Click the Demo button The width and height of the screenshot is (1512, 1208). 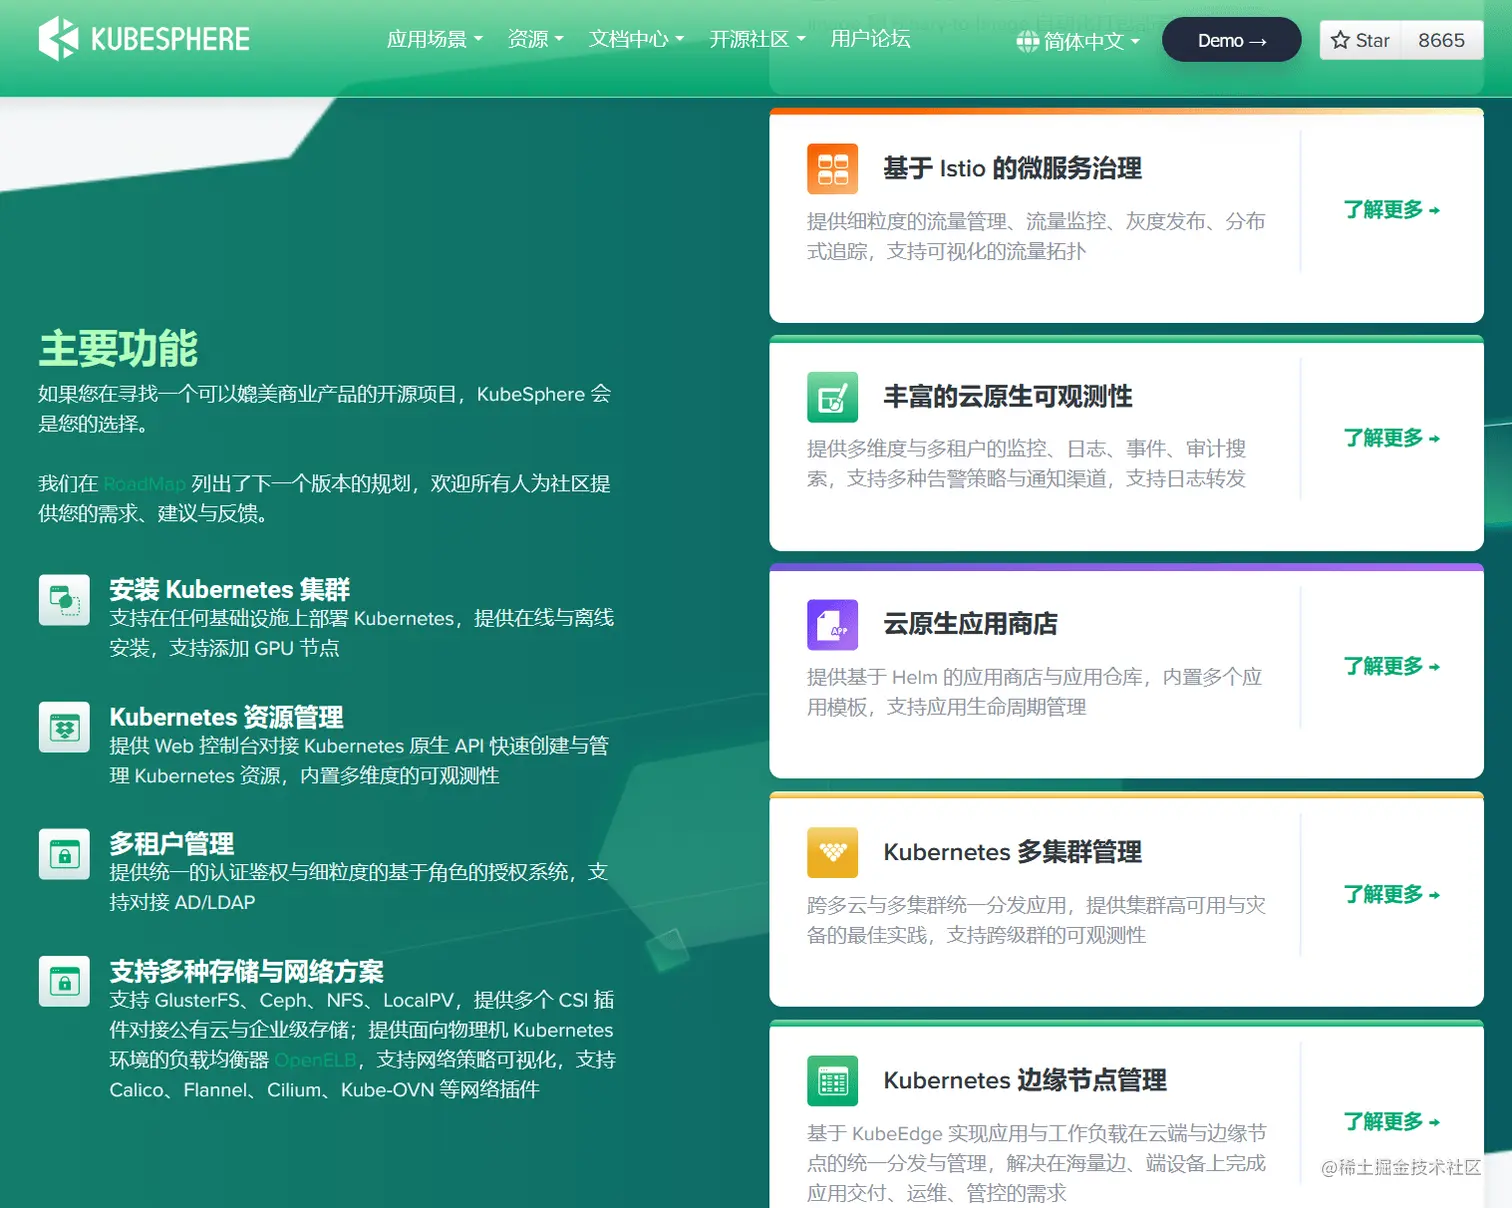click(x=1231, y=40)
